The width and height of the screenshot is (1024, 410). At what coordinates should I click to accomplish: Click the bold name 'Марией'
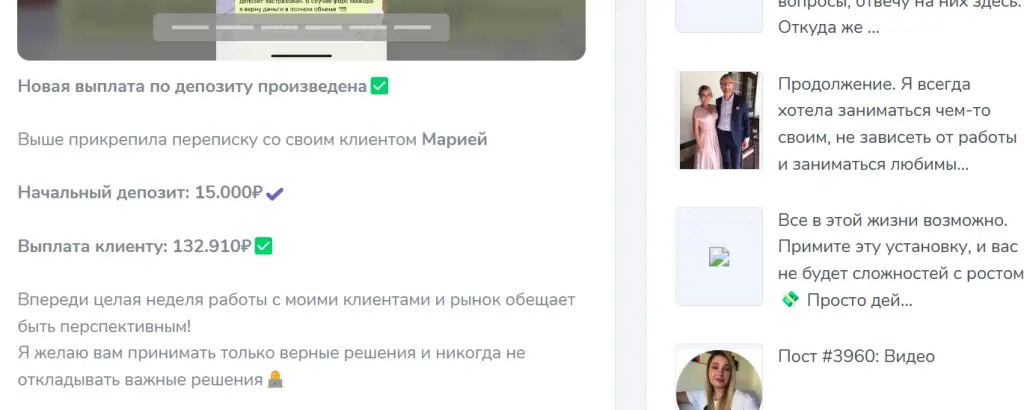(x=455, y=140)
